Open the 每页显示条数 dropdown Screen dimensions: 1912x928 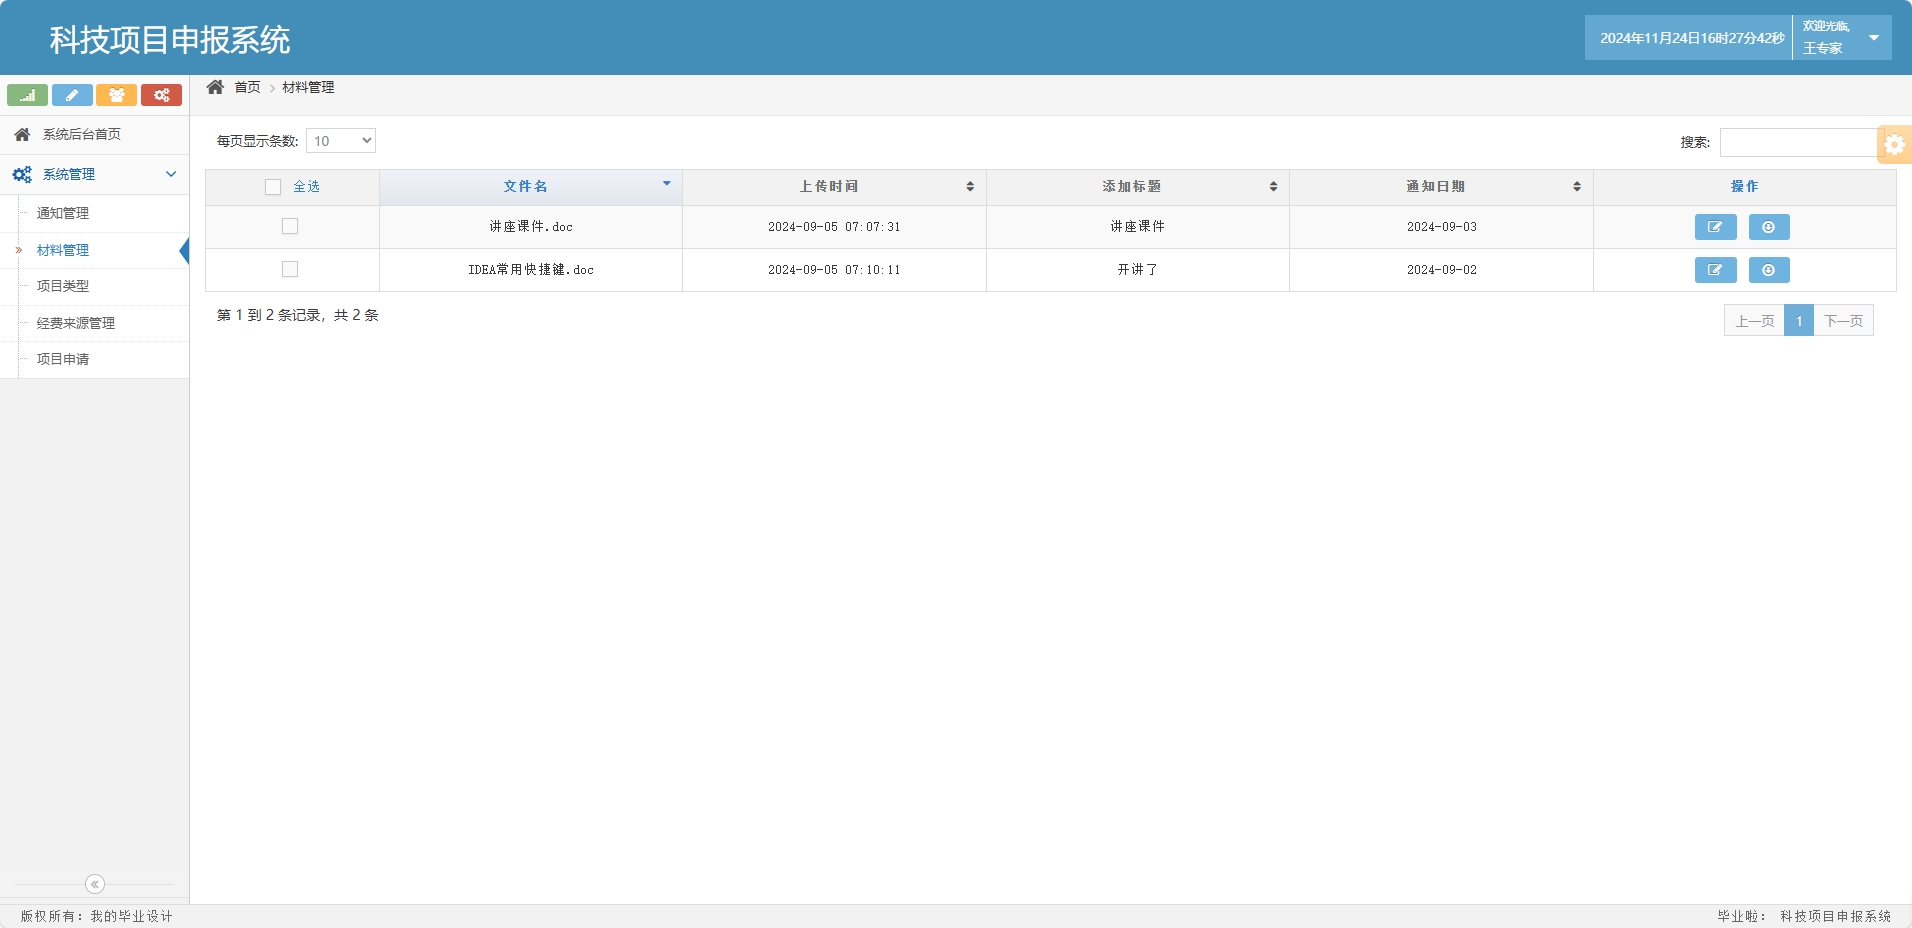click(340, 141)
